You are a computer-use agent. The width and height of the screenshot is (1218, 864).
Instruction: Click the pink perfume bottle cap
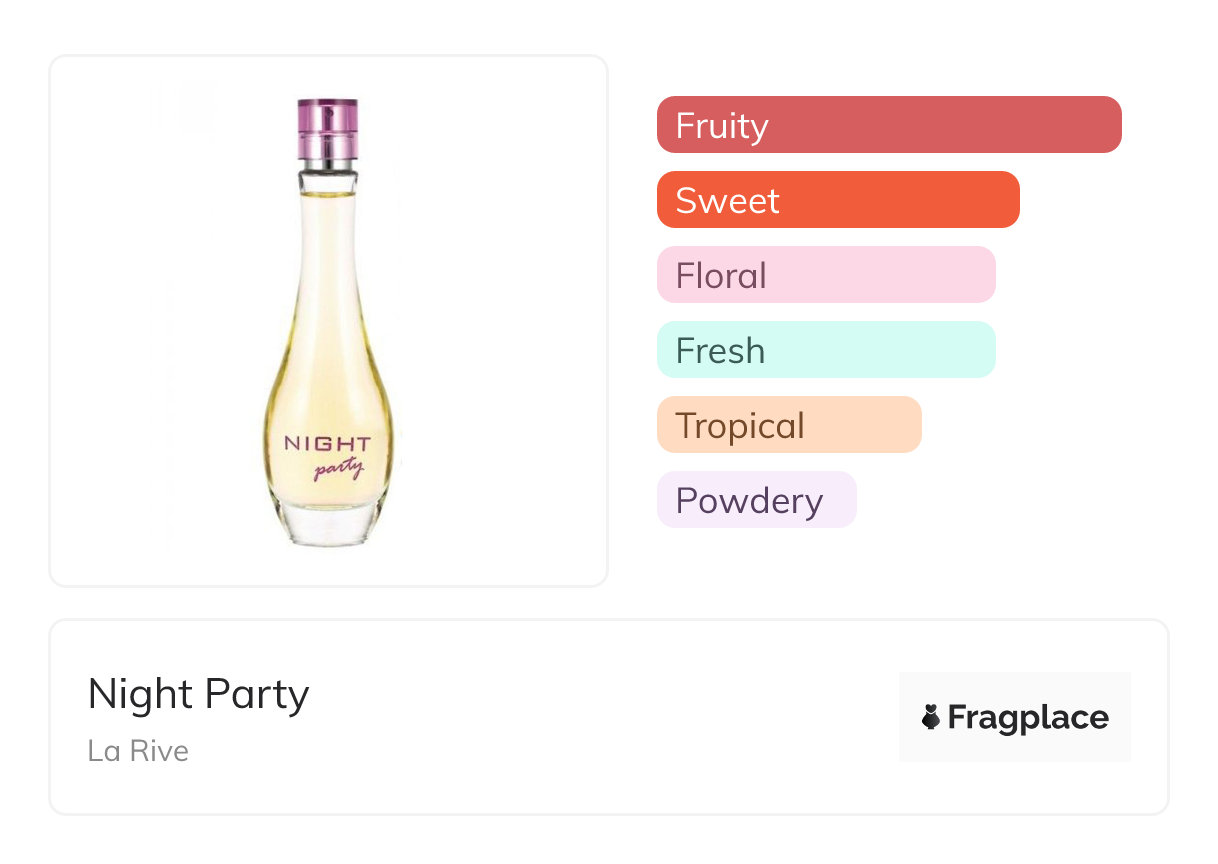pos(327,124)
